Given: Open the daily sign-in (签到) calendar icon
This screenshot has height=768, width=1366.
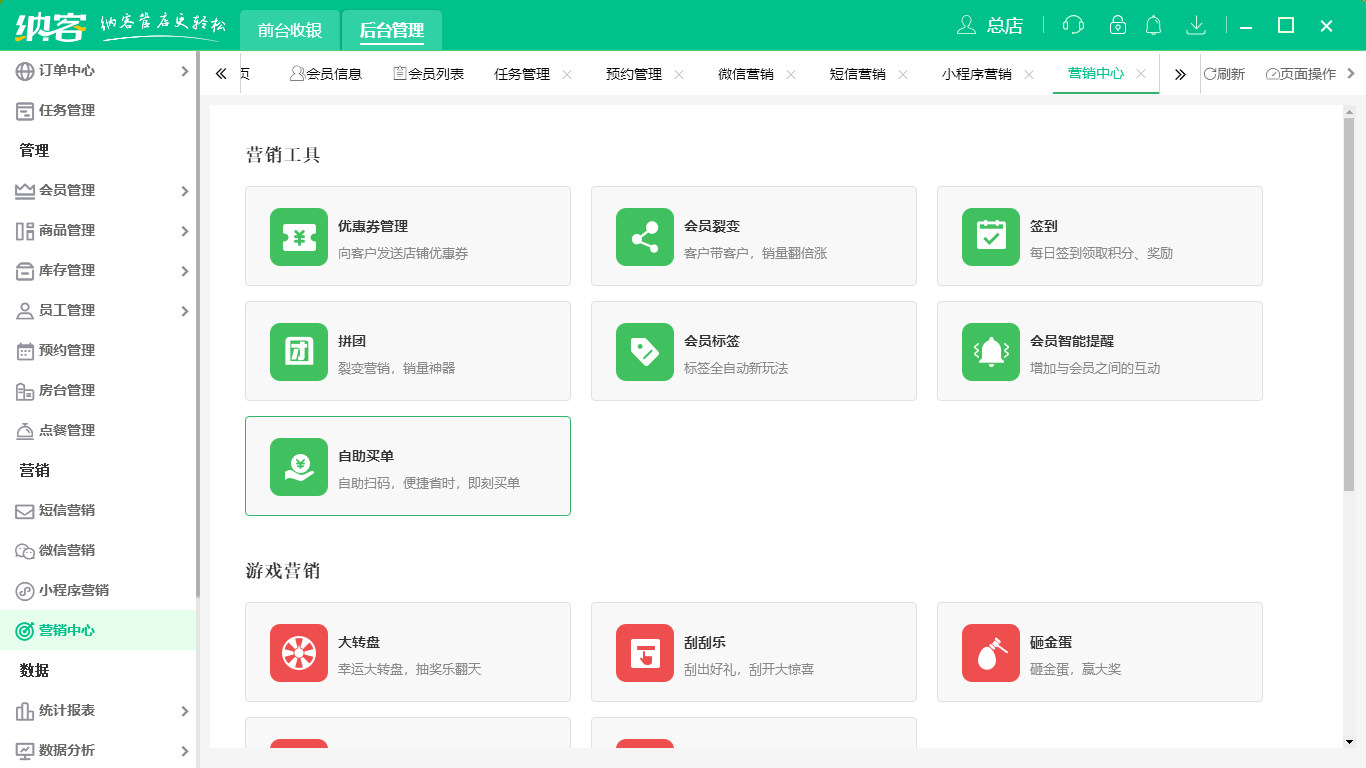Looking at the screenshot, I should (x=991, y=237).
